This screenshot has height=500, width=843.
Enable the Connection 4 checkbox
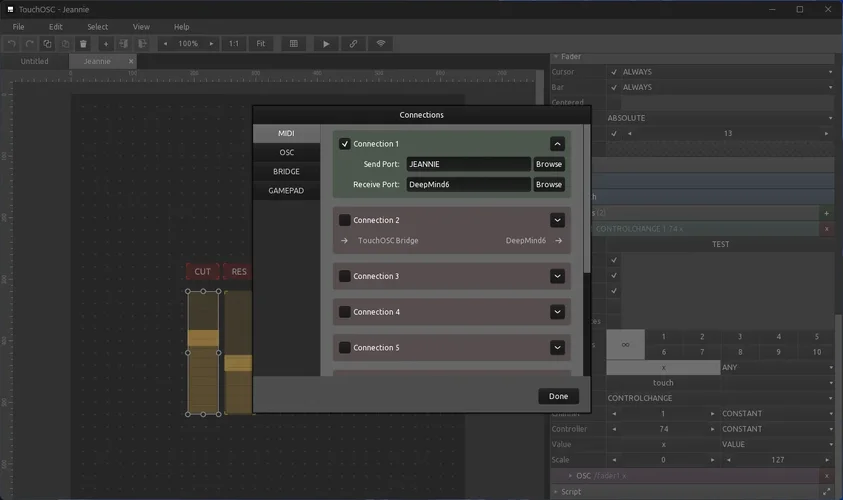pyautogui.click(x=345, y=312)
